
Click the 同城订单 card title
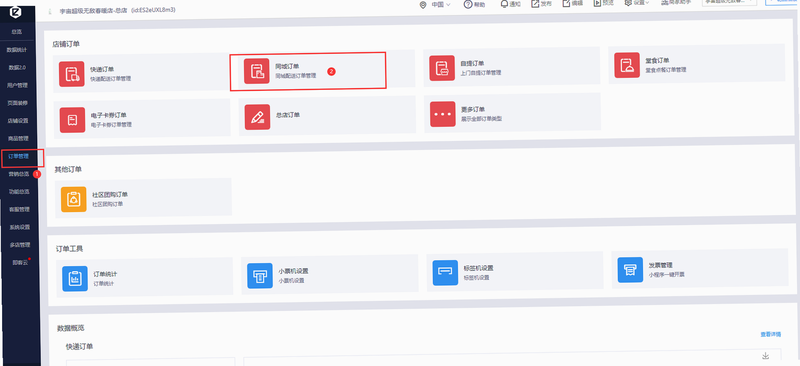coord(287,66)
